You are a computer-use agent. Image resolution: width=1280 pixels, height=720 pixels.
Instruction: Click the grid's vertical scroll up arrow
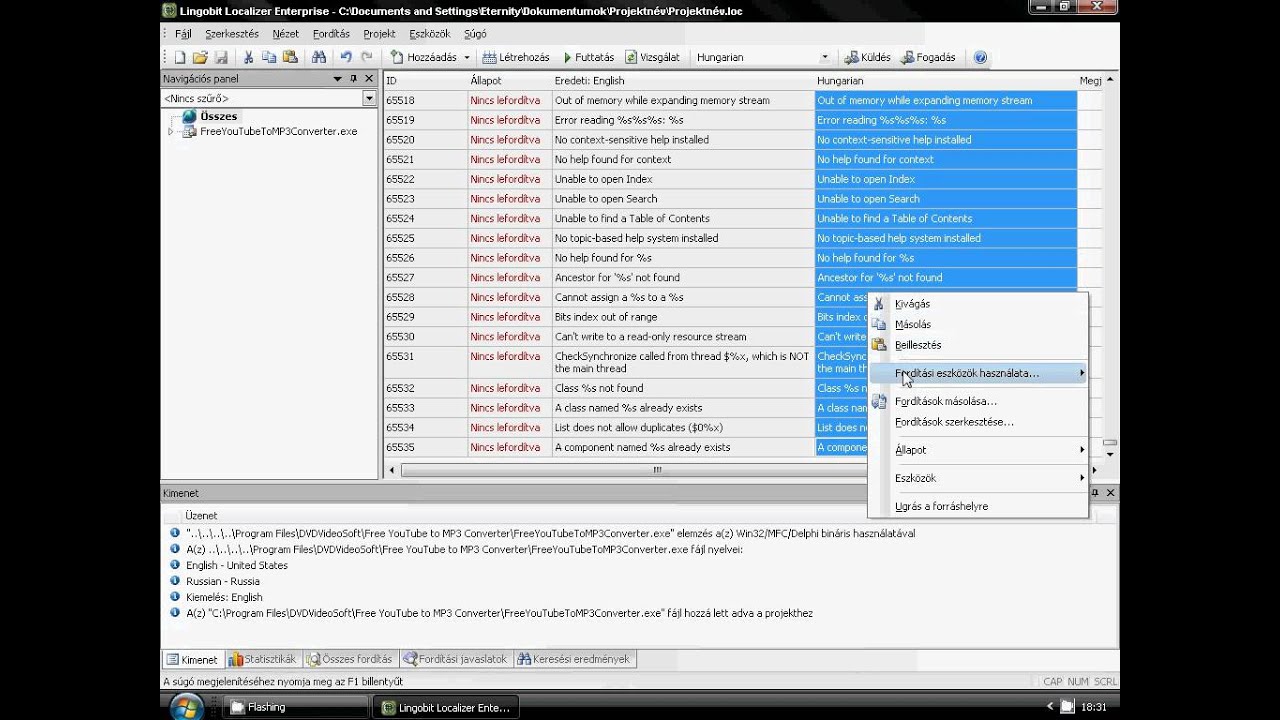pyautogui.click(x=1110, y=80)
